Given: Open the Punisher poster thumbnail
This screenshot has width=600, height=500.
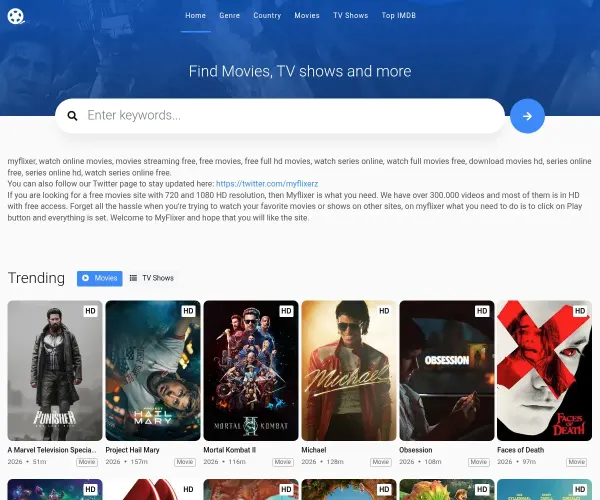Looking at the screenshot, I should tap(55, 370).
